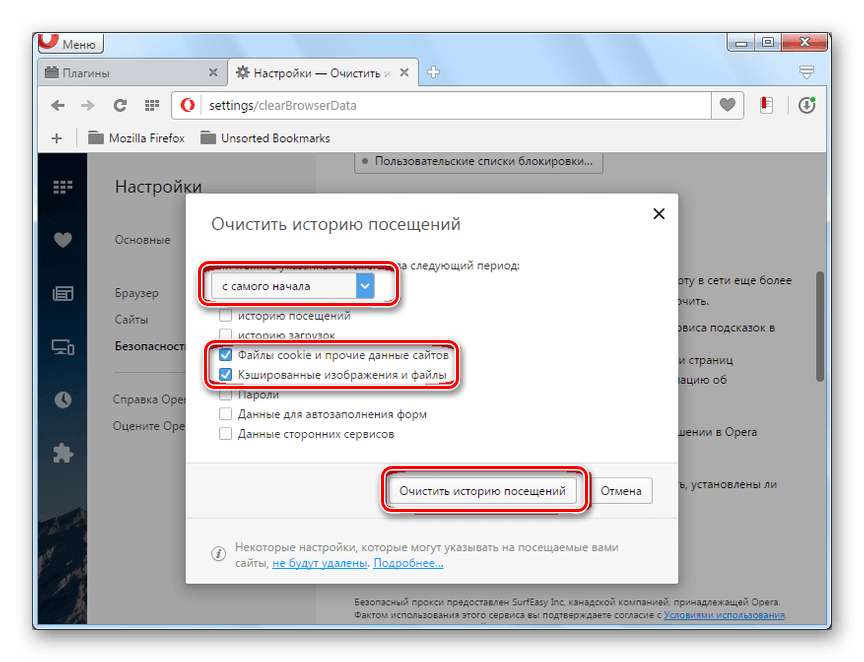
Task: Open the с самого начала period dropdown
Action: [293, 287]
